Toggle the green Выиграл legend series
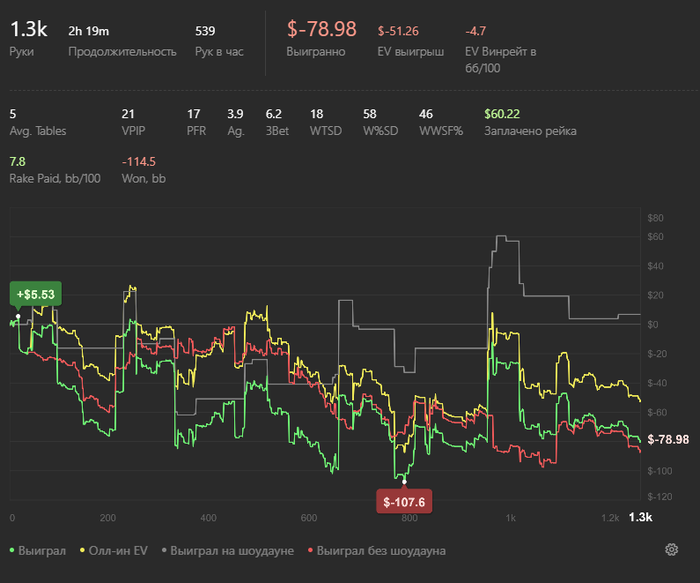Screen dimensions: 700x583 38,551
